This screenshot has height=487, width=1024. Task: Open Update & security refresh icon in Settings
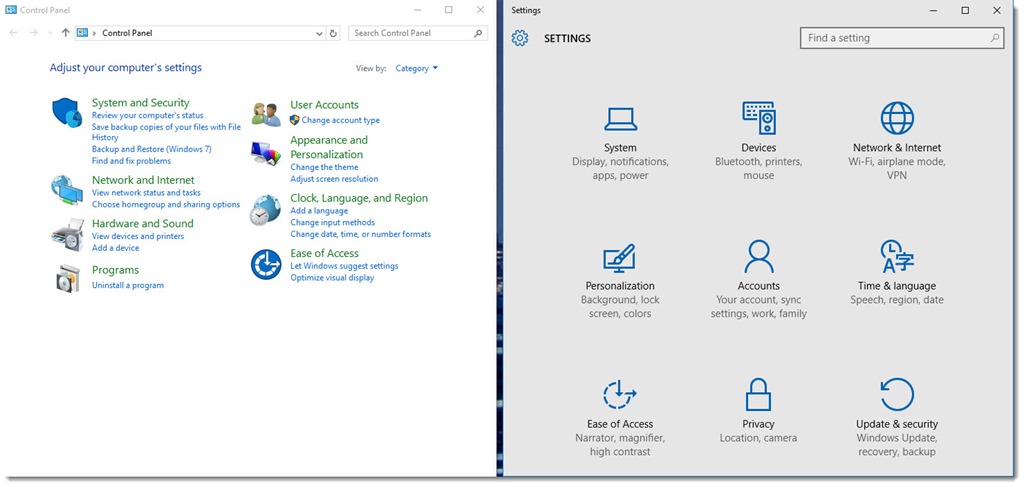click(x=897, y=394)
